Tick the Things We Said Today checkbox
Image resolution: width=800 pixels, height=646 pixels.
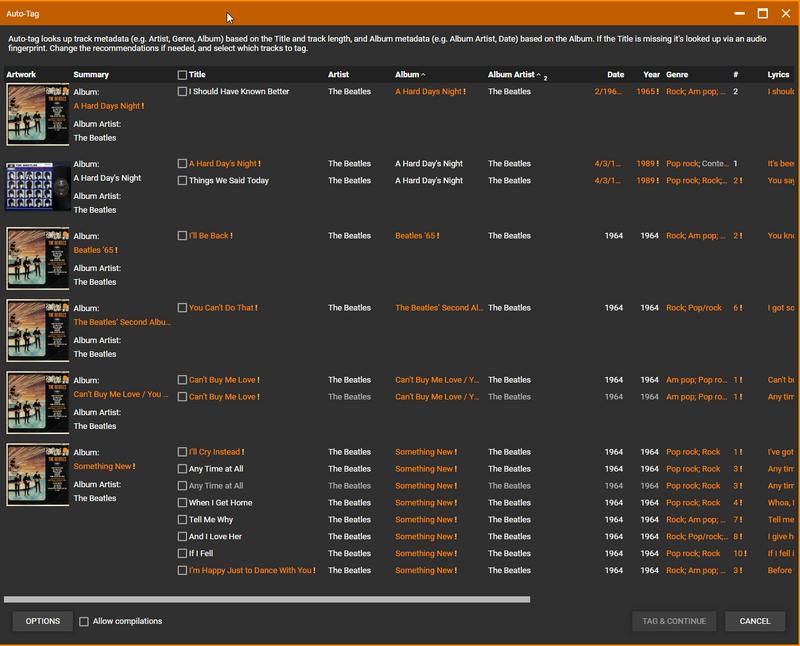182,181
